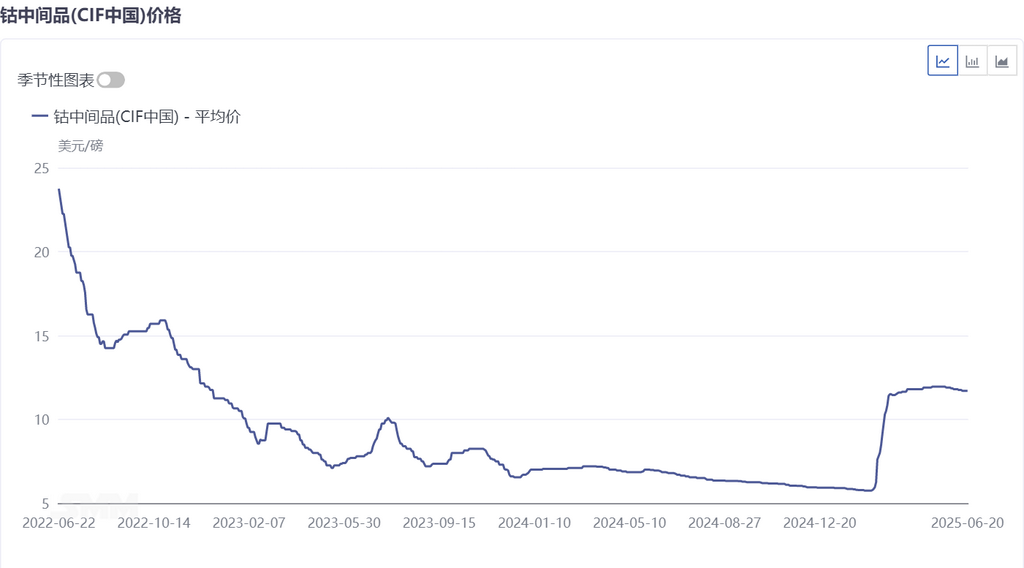The width and height of the screenshot is (1024, 568).
Task: Click the 钴中间品(CIF中国)价格 page title
Action: coord(91,16)
